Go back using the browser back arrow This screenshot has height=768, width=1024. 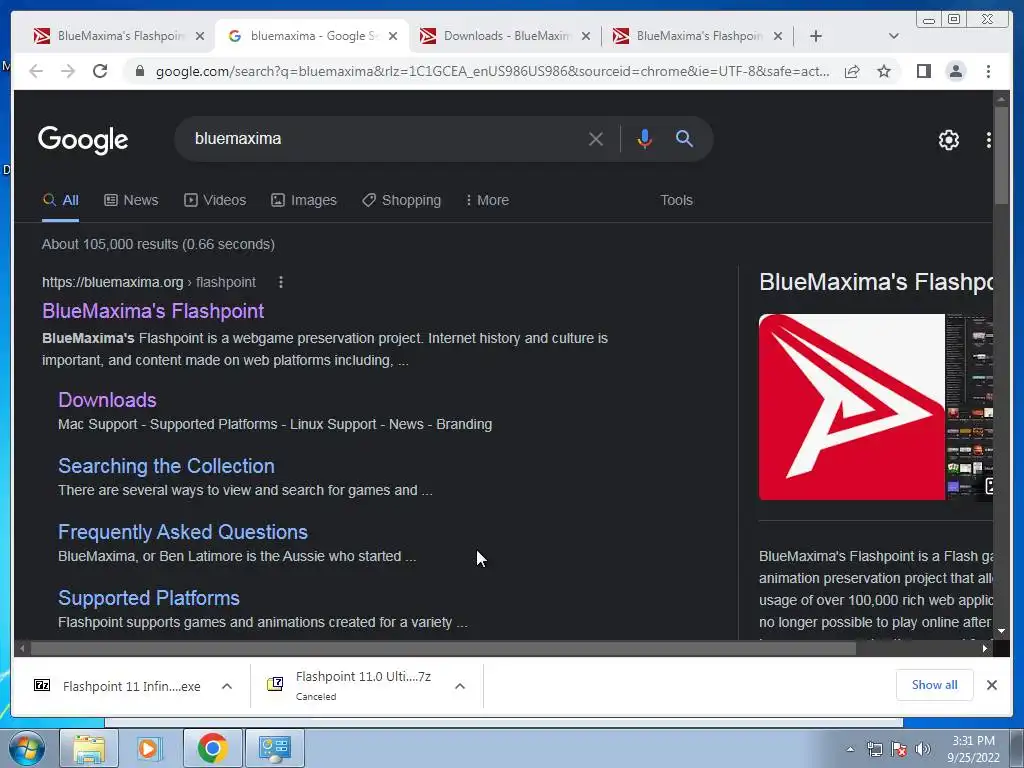coord(36,71)
